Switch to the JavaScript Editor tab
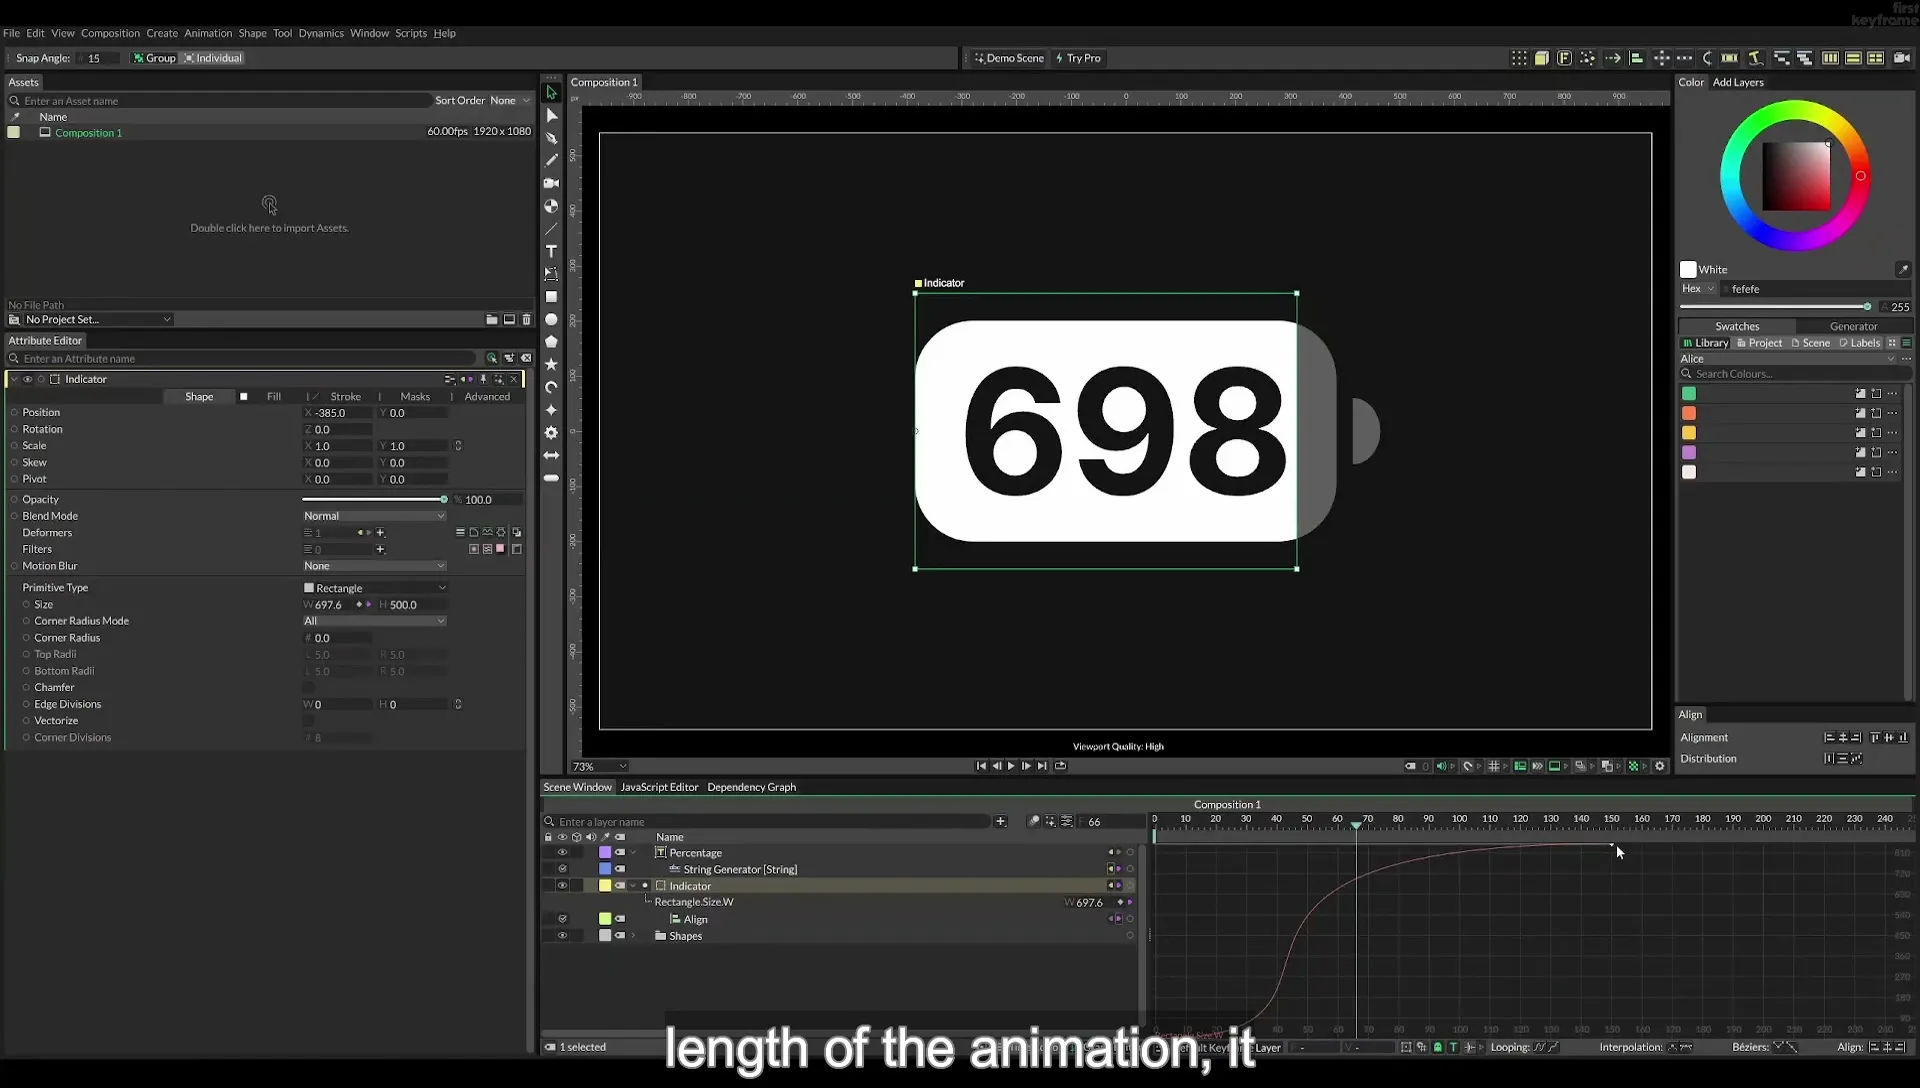 659,787
